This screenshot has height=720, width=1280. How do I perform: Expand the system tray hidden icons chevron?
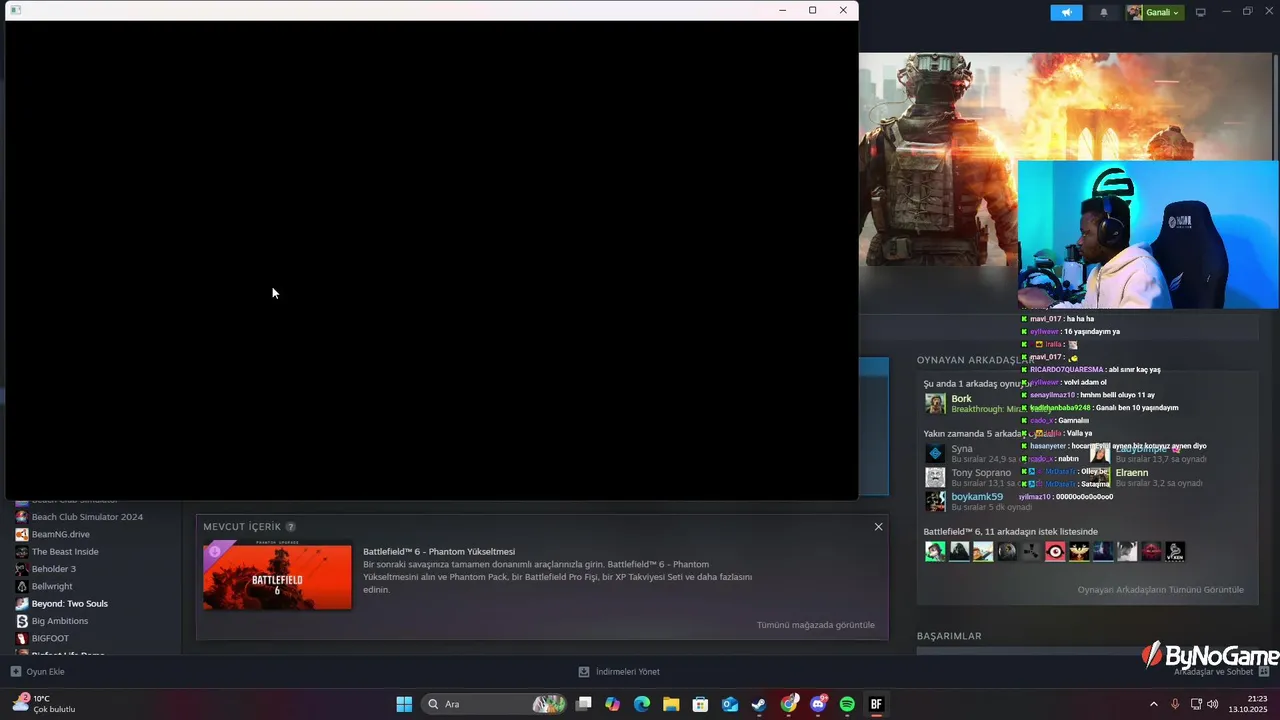click(x=1153, y=704)
